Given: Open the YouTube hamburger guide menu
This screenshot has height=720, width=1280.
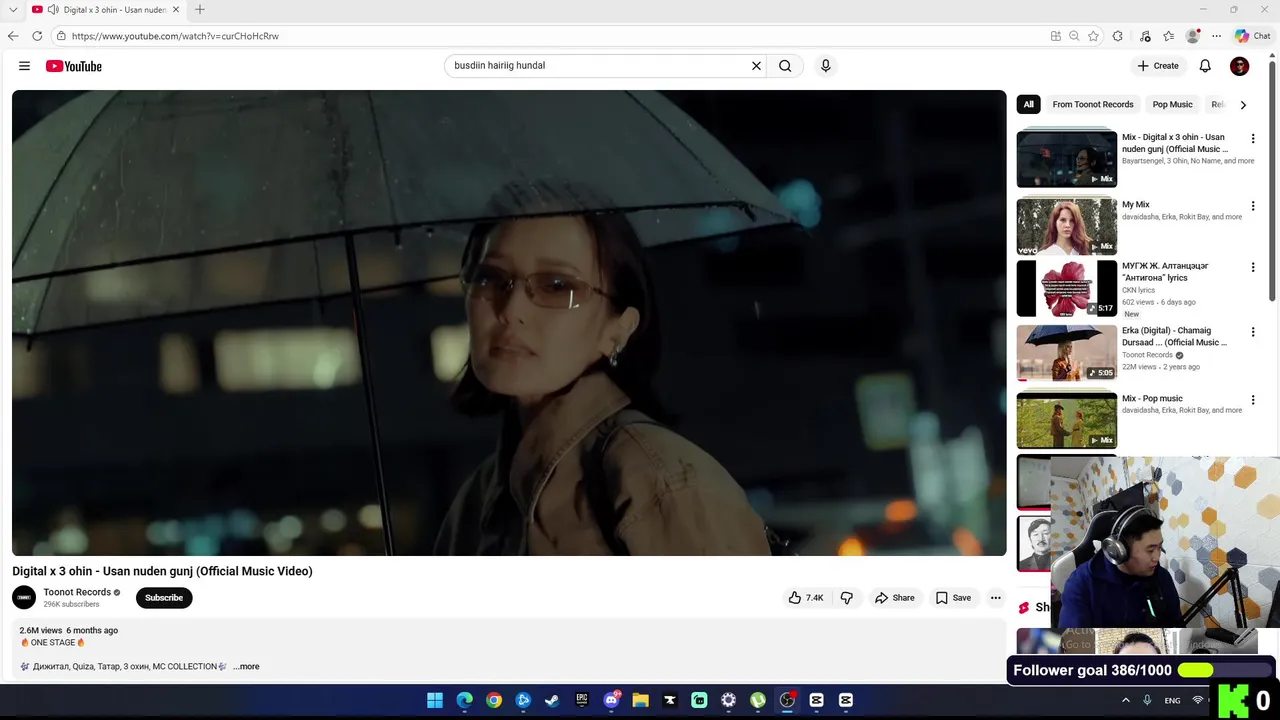Looking at the screenshot, I should 24,66.
